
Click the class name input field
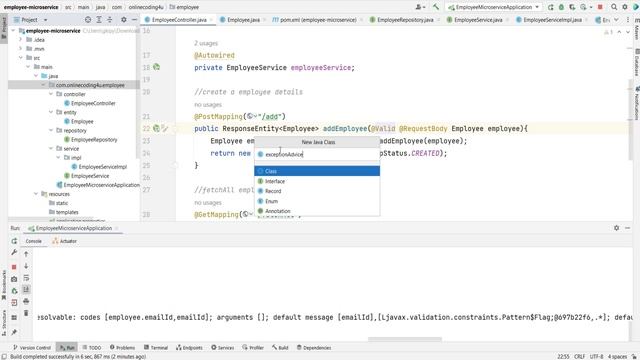pyautogui.click(x=317, y=154)
